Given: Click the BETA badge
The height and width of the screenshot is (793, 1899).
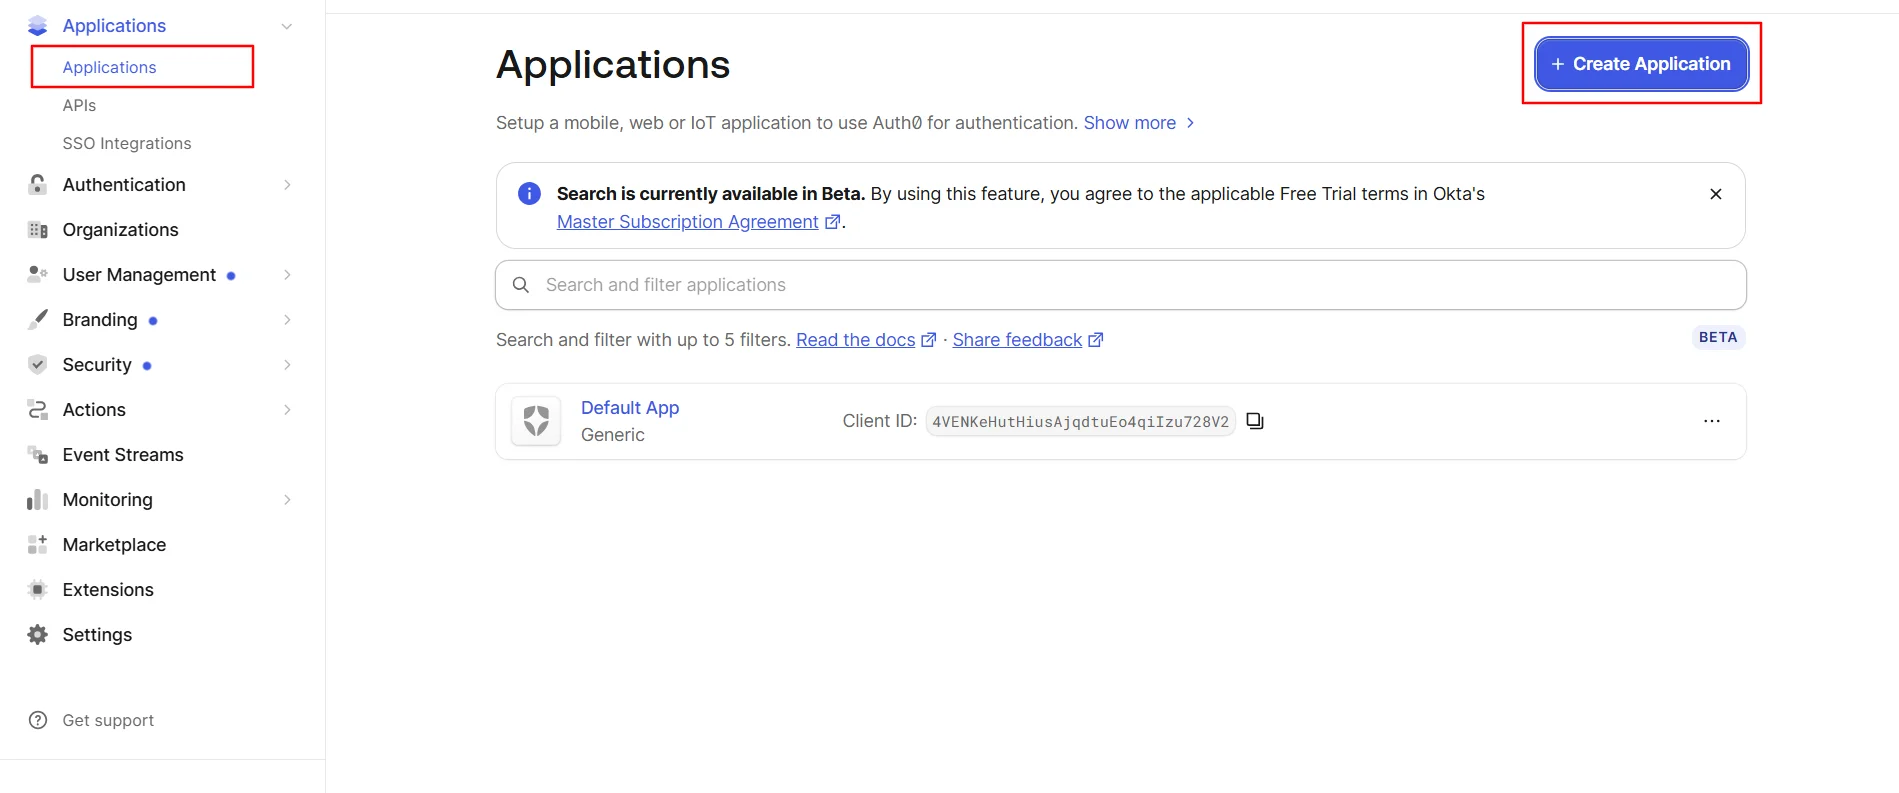Looking at the screenshot, I should click(1718, 338).
